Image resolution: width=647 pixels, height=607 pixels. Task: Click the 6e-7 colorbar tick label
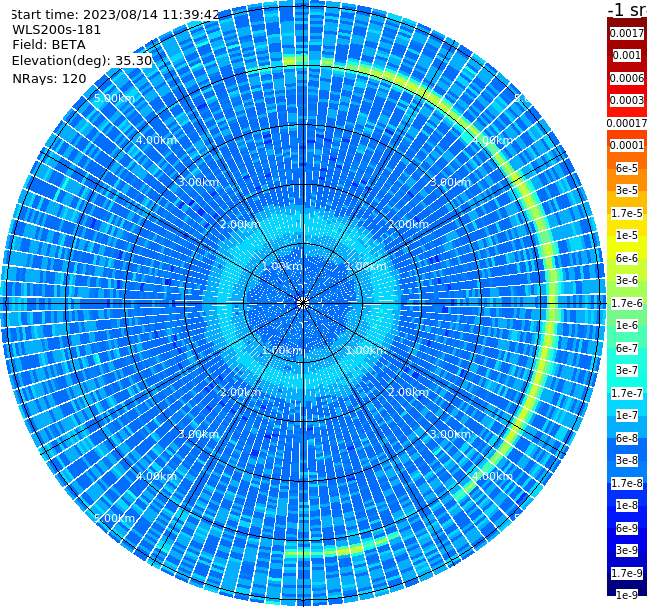click(627, 348)
